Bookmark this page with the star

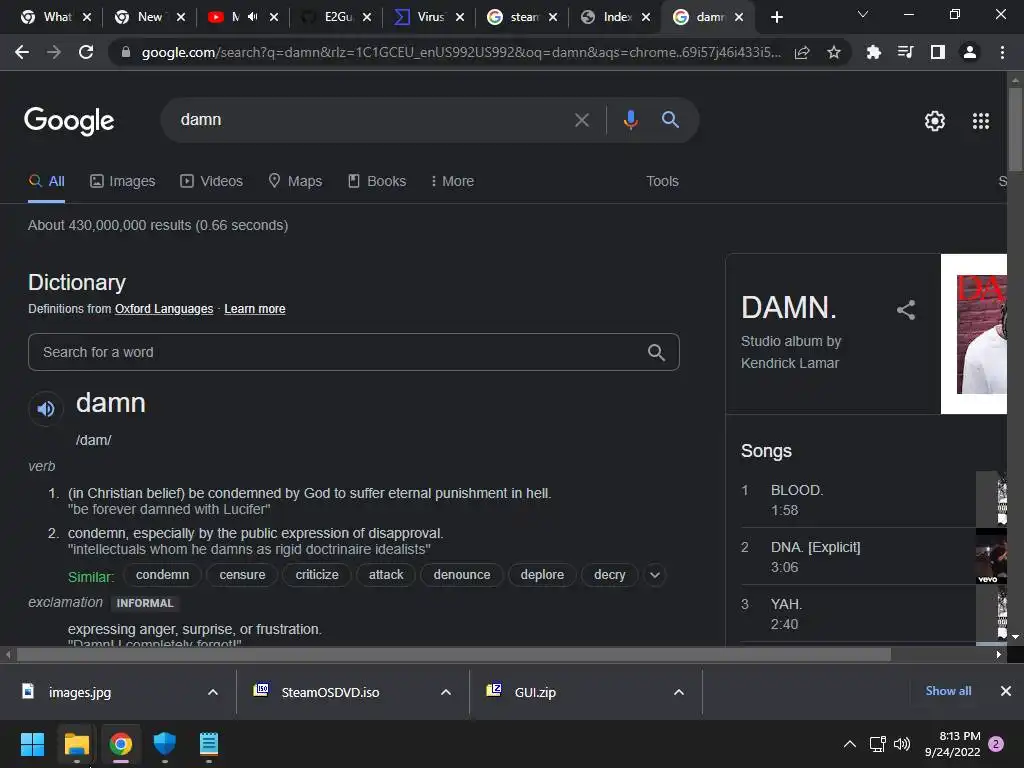[834, 52]
